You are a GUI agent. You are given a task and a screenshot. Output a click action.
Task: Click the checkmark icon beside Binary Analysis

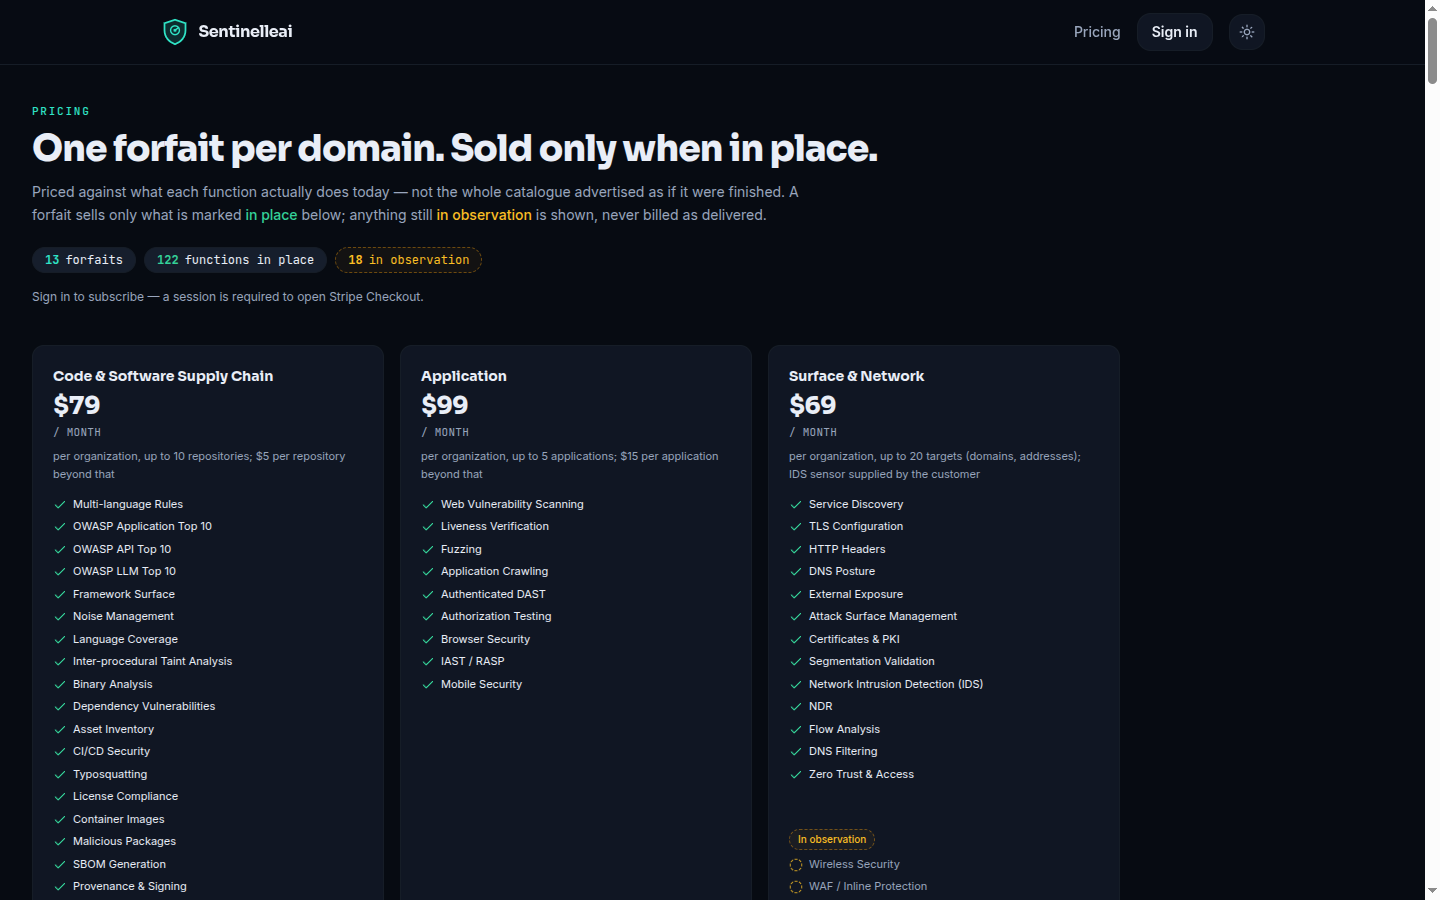[x=60, y=685]
